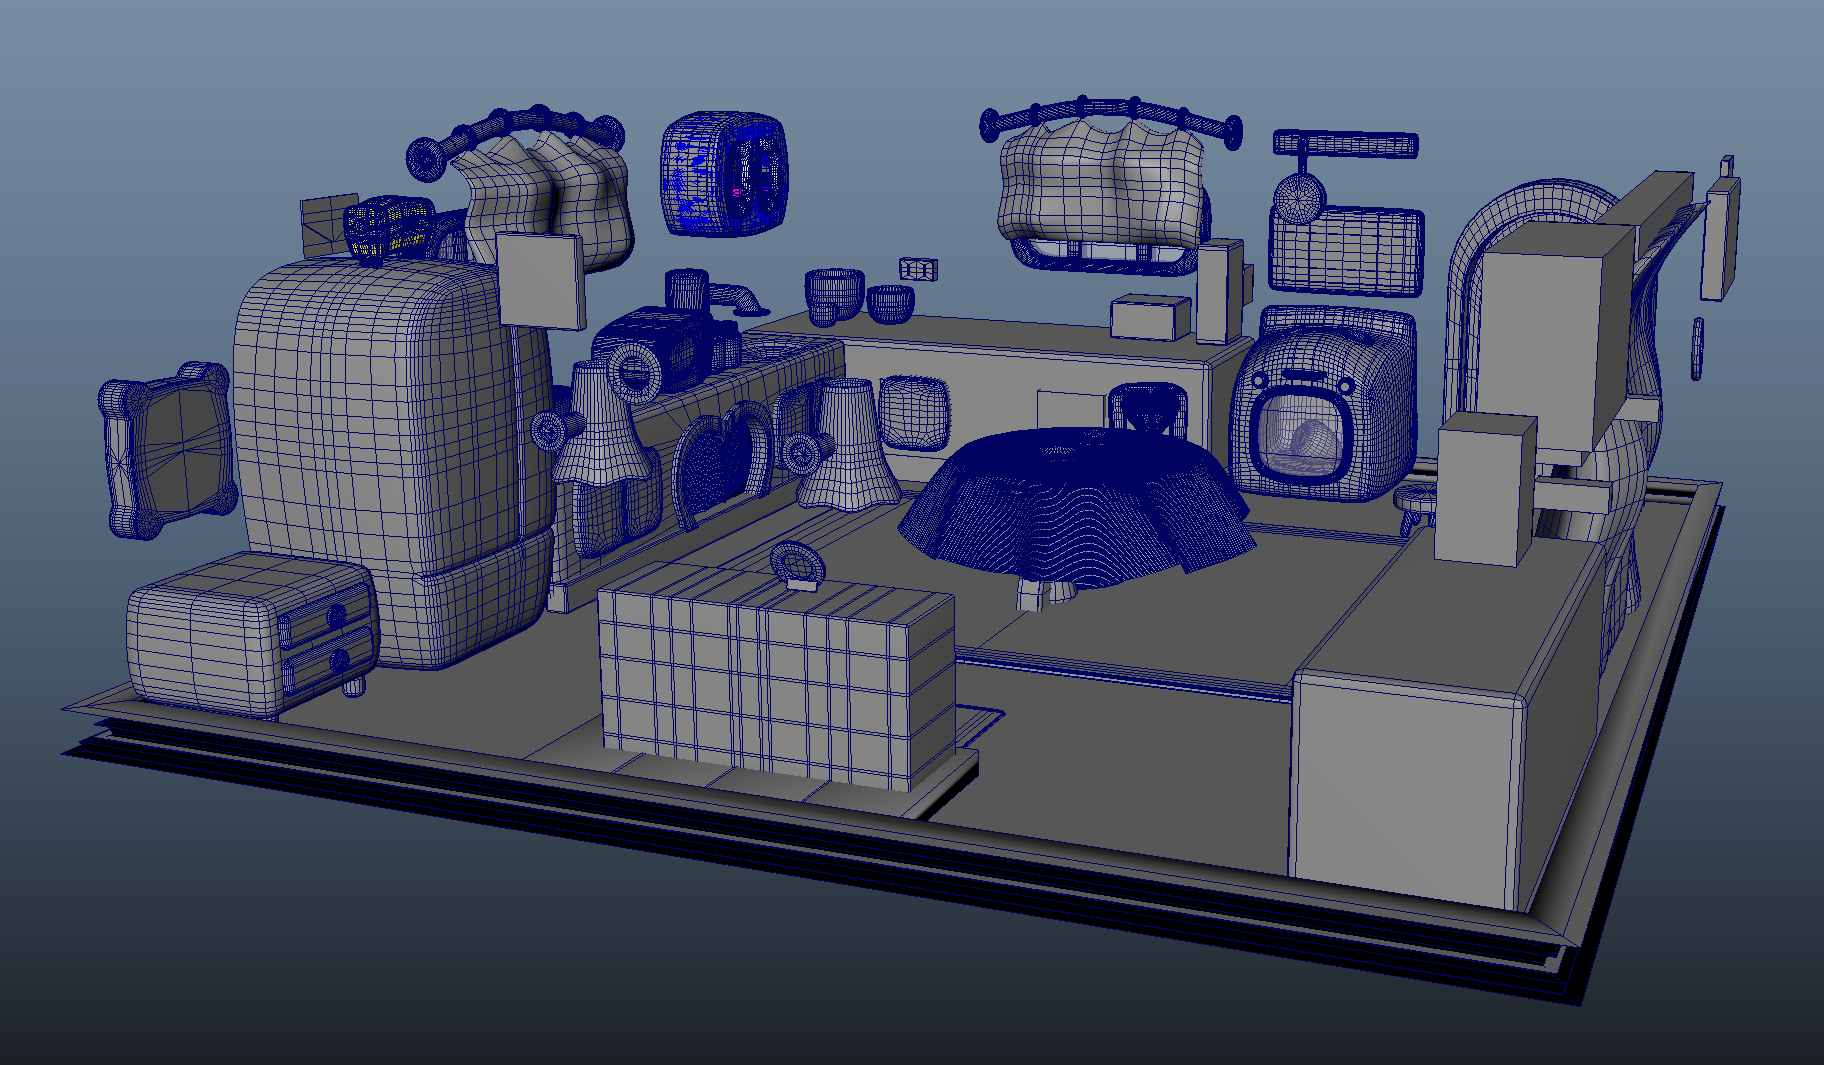Pick the yellow-wired basket atop refrigerator
The height and width of the screenshot is (1065, 1824).
[390, 229]
